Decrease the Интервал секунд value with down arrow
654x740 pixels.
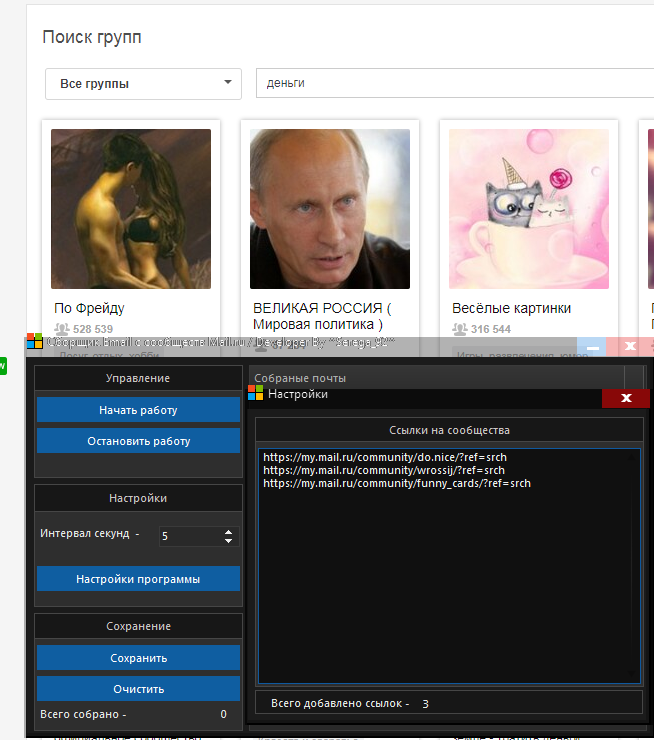[228, 540]
